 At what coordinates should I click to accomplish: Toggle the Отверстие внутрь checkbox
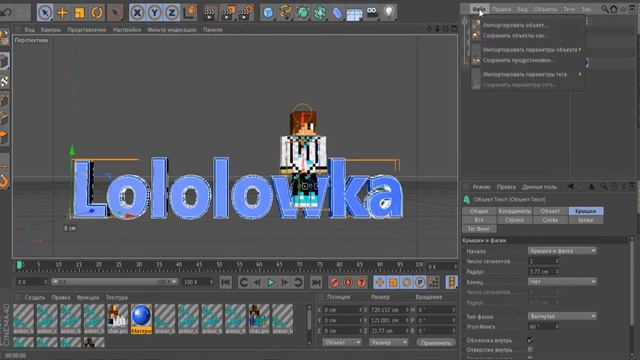point(530,349)
